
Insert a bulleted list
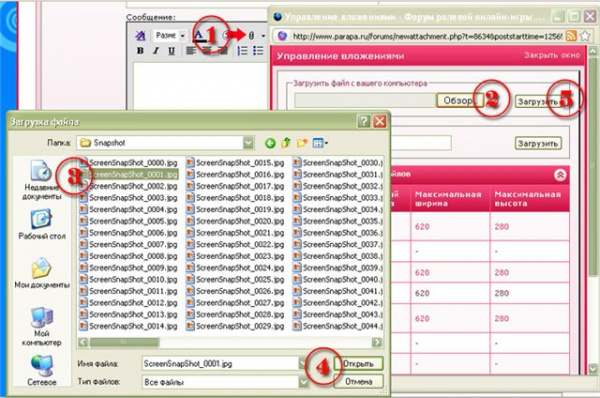click(x=258, y=51)
